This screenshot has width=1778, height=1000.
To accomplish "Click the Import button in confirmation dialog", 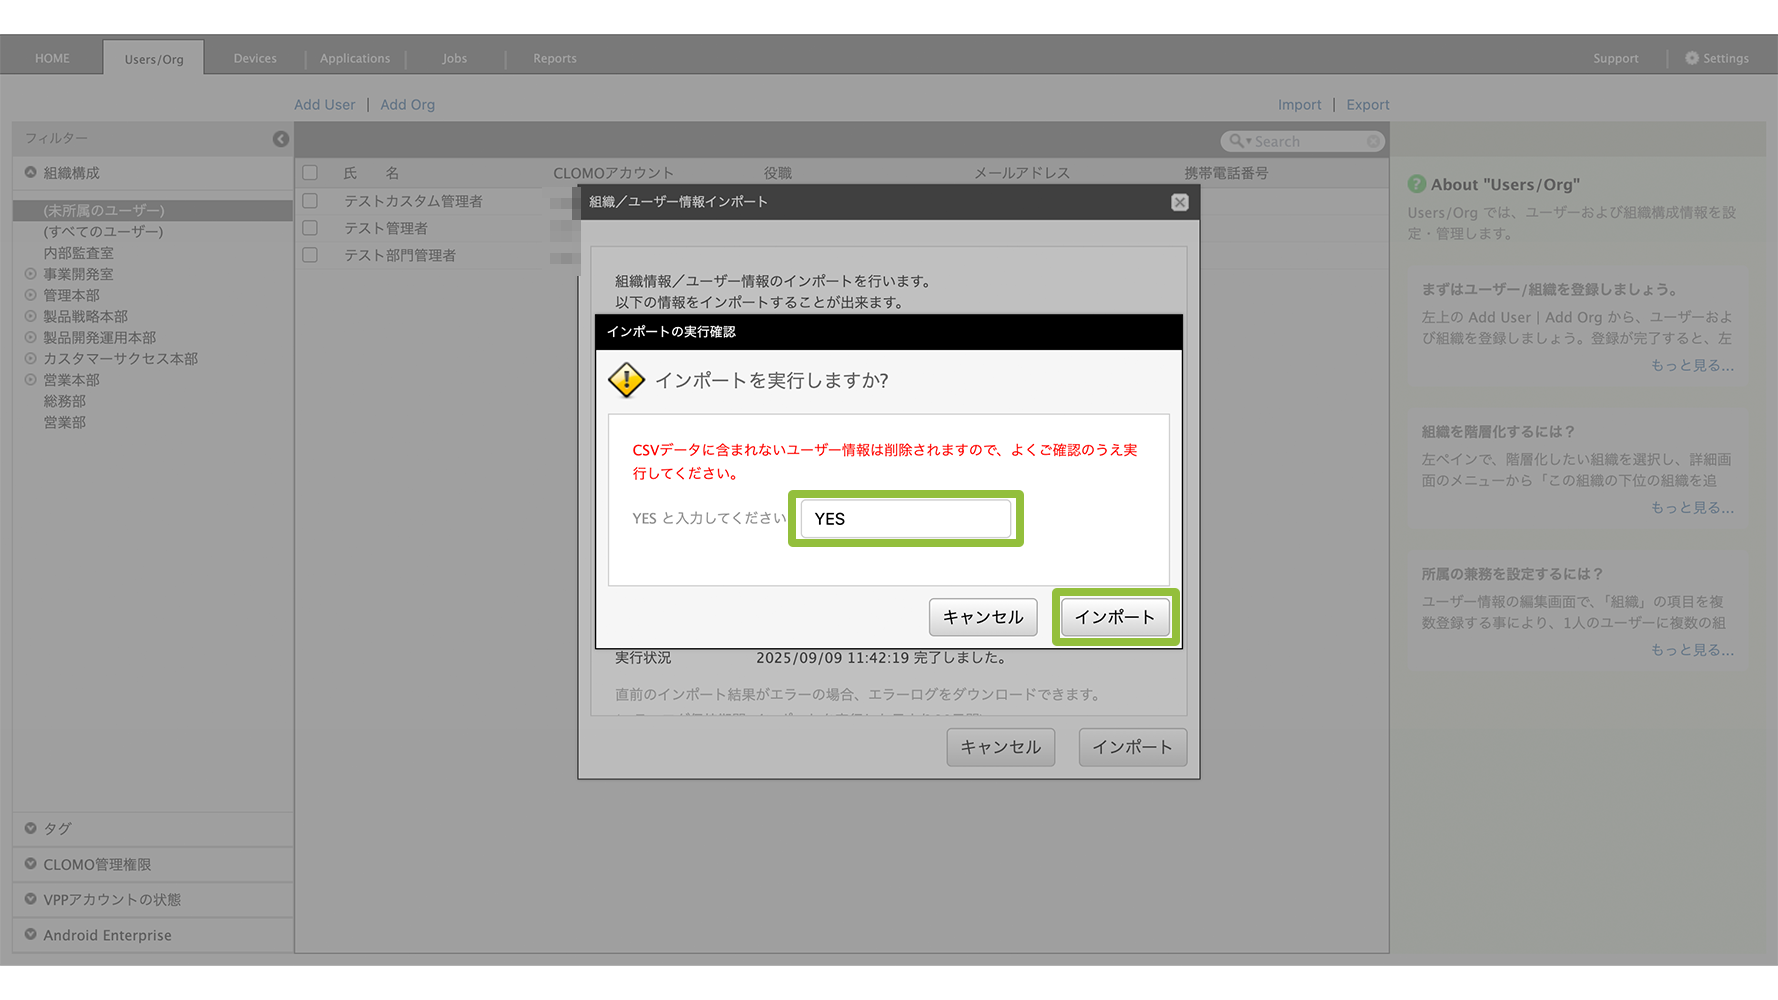I will pyautogui.click(x=1114, y=617).
